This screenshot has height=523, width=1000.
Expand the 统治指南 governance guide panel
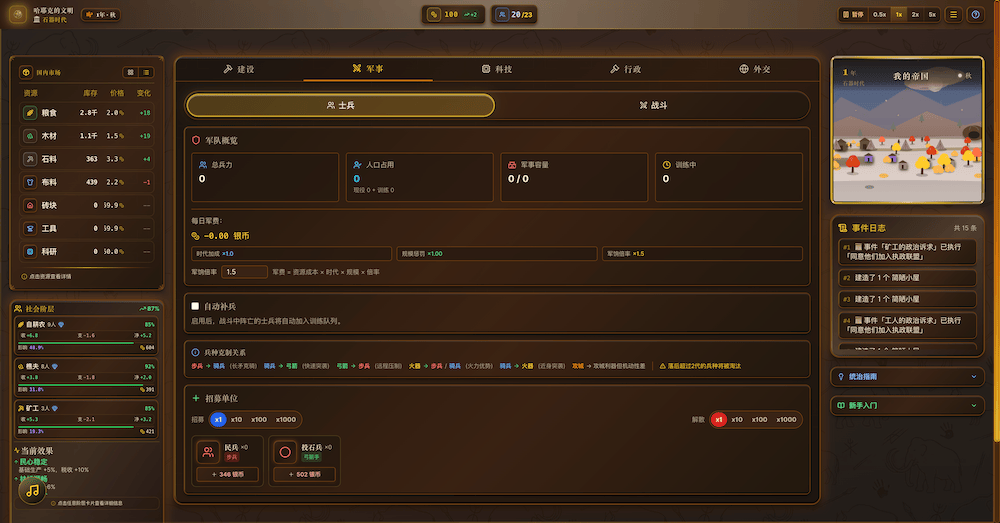[908, 376]
